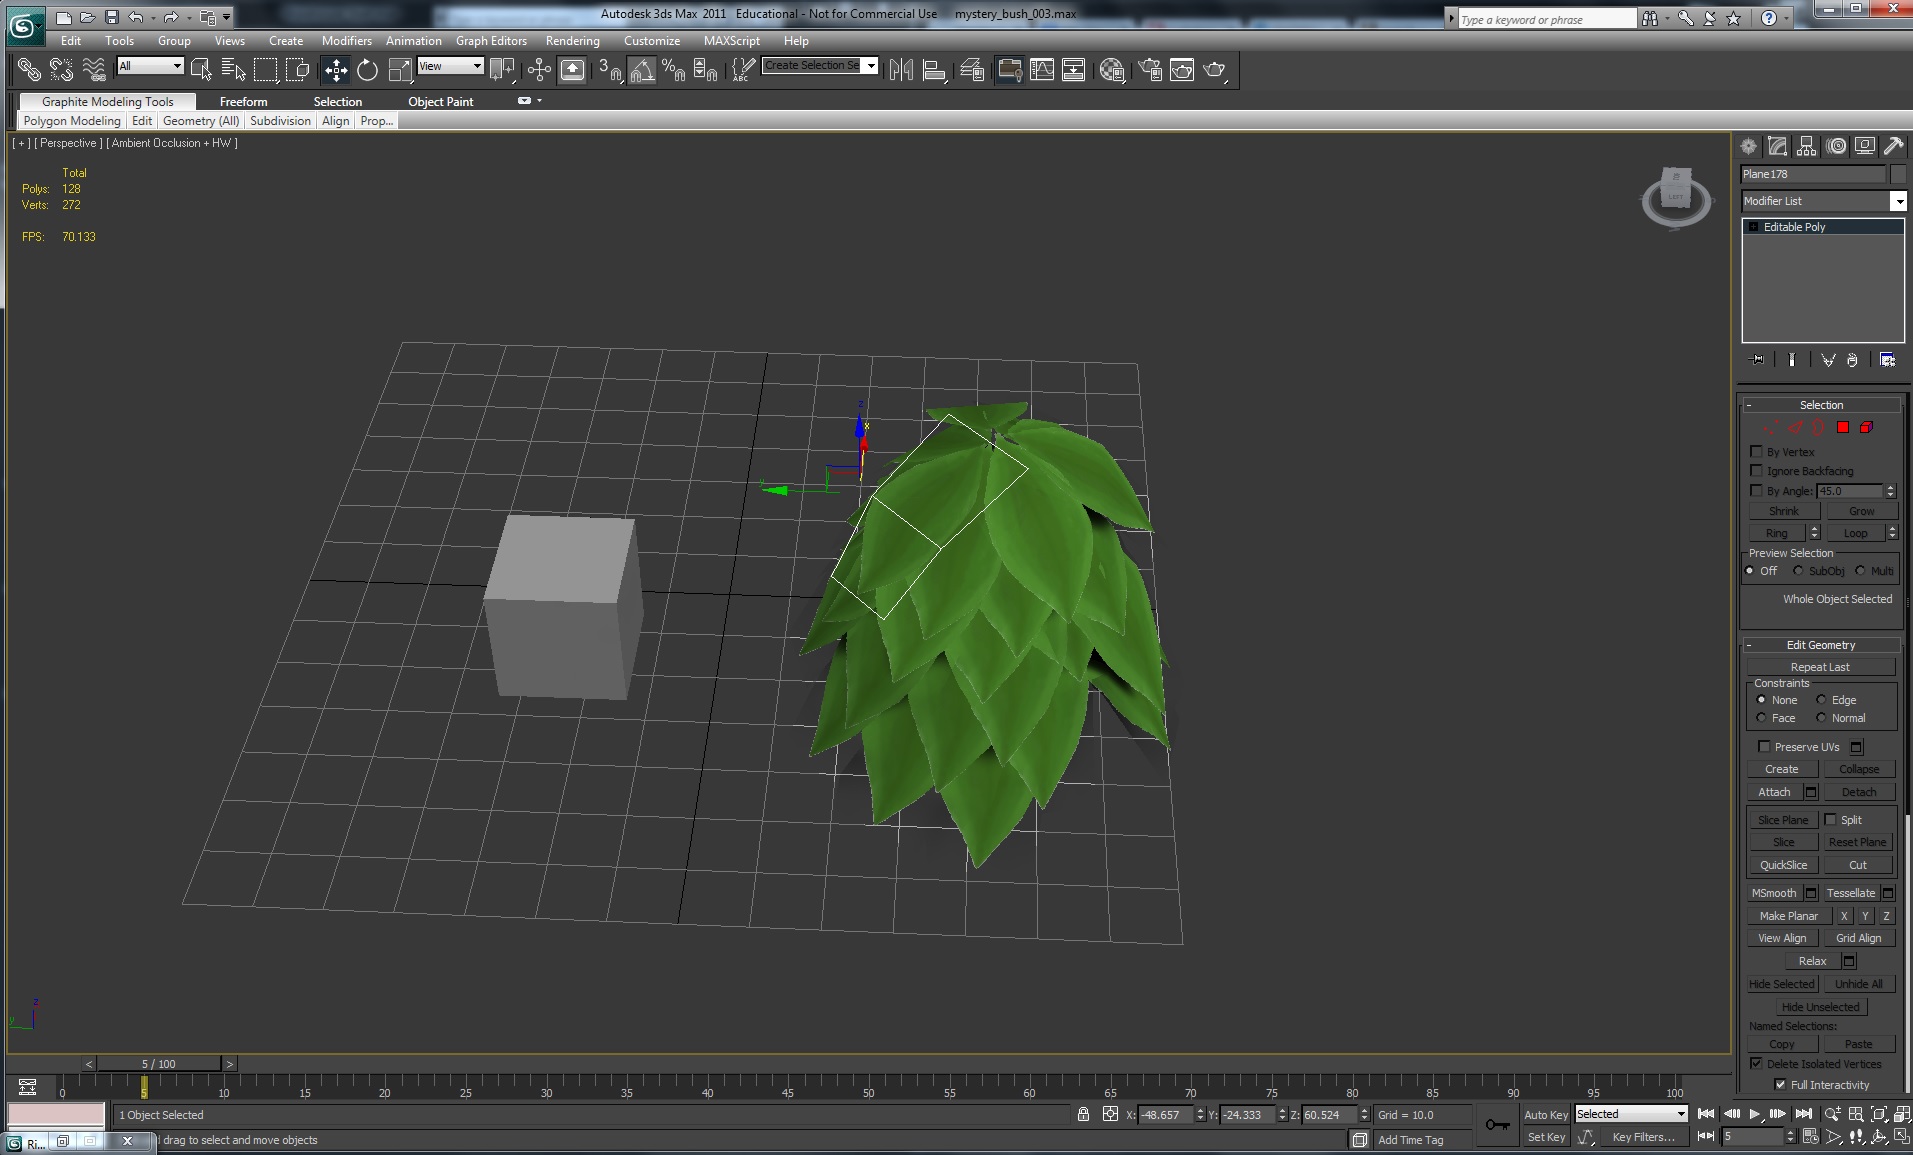Screen dimensions: 1913x1155
Task: Open Key Filters dialog
Action: [x=1643, y=1137]
